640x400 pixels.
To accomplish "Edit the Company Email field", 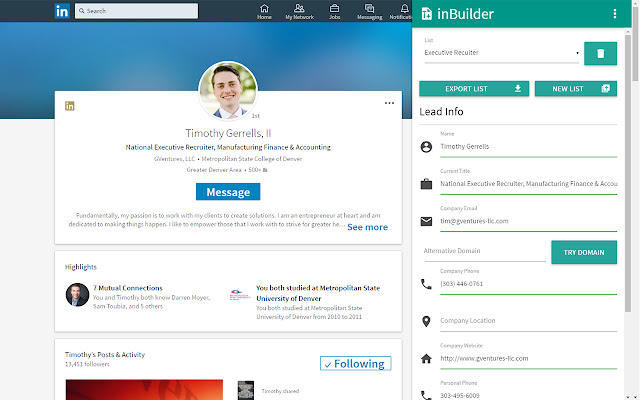I will click(528, 221).
